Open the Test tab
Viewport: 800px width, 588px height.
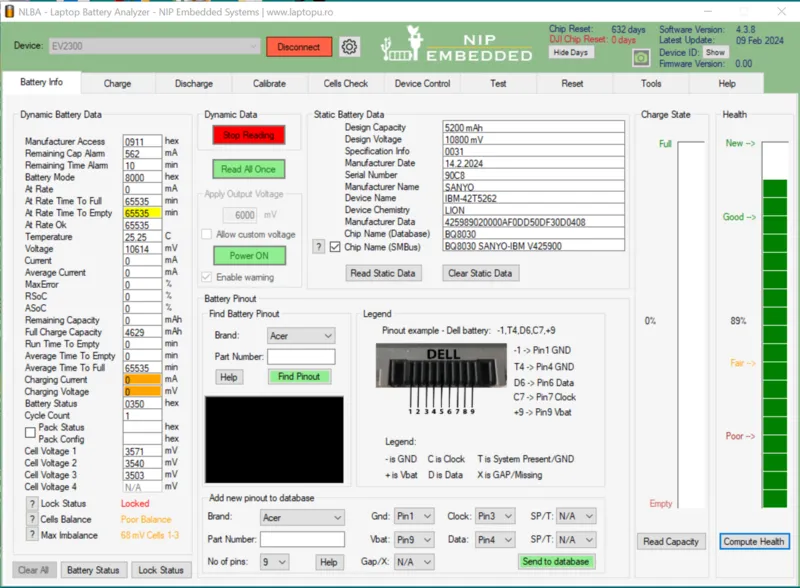[498, 83]
